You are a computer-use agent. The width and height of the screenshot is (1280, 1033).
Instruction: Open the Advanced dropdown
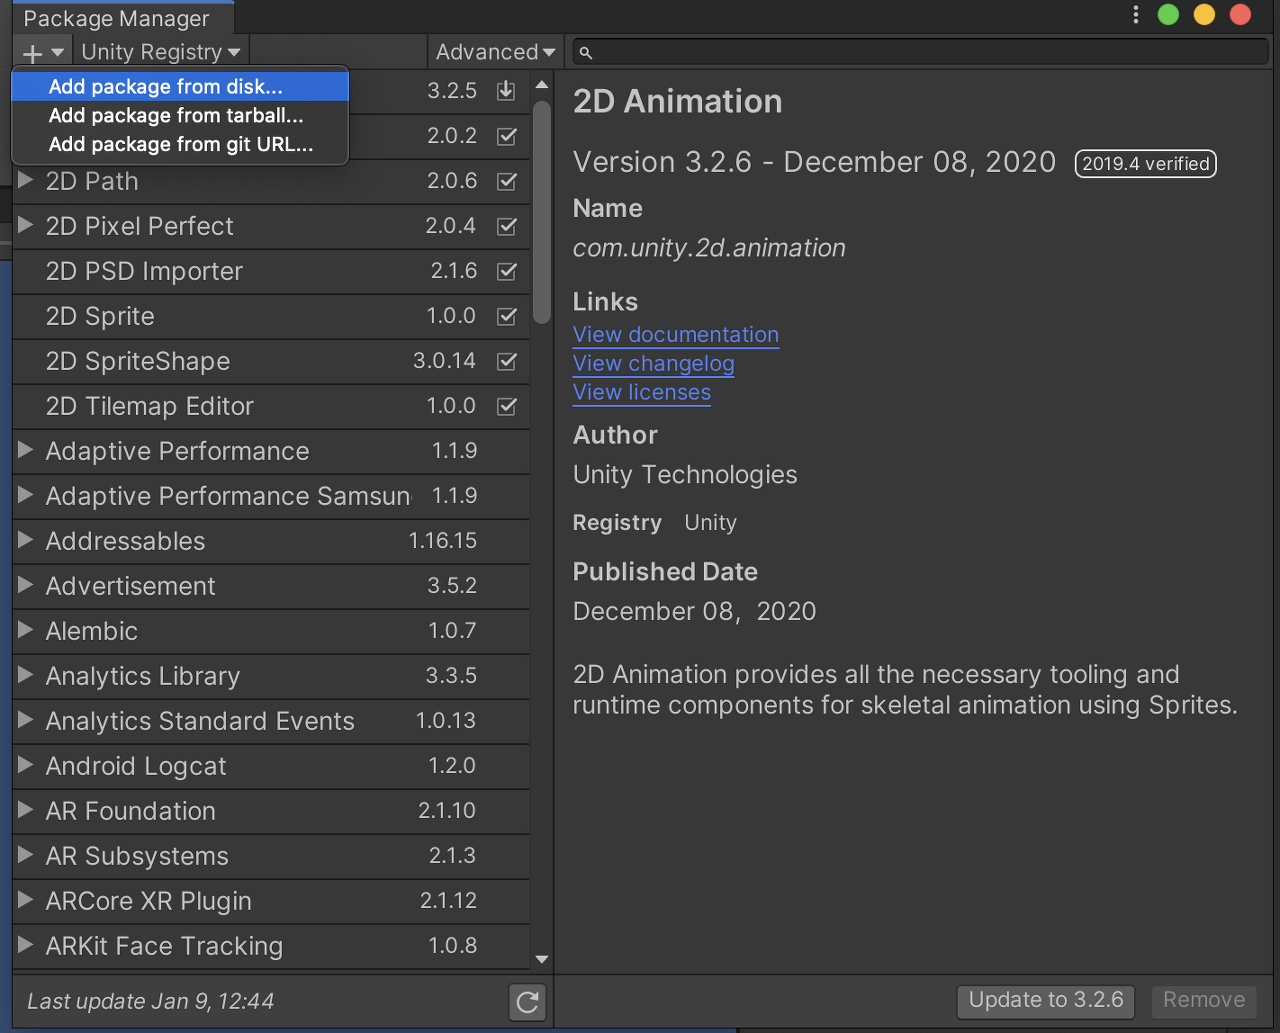[x=496, y=52]
